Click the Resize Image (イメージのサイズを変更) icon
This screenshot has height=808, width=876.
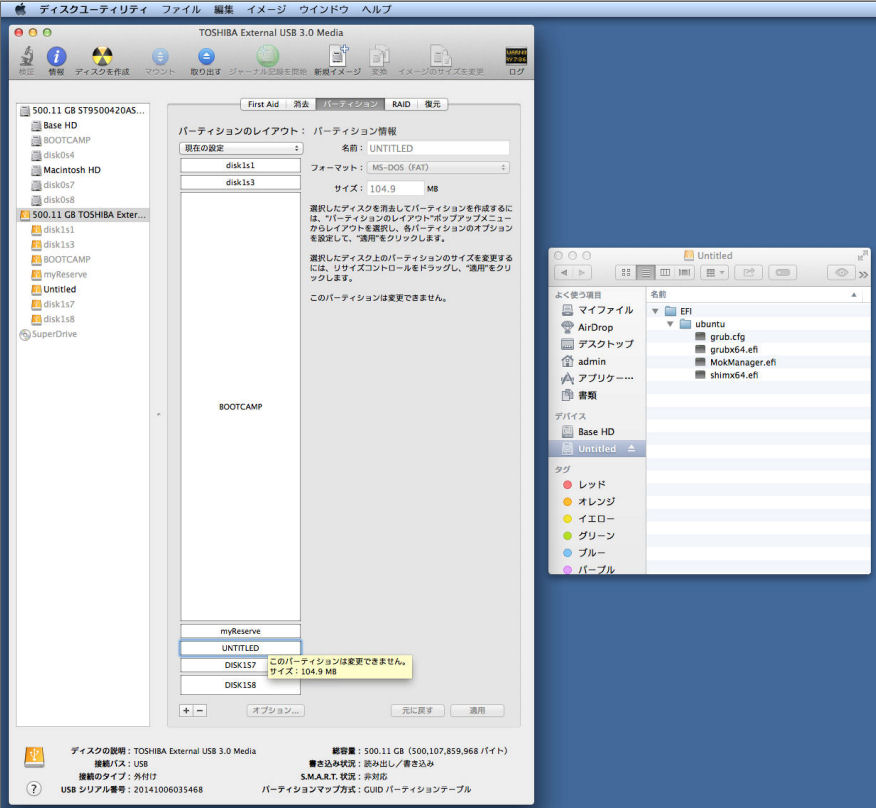[441, 56]
